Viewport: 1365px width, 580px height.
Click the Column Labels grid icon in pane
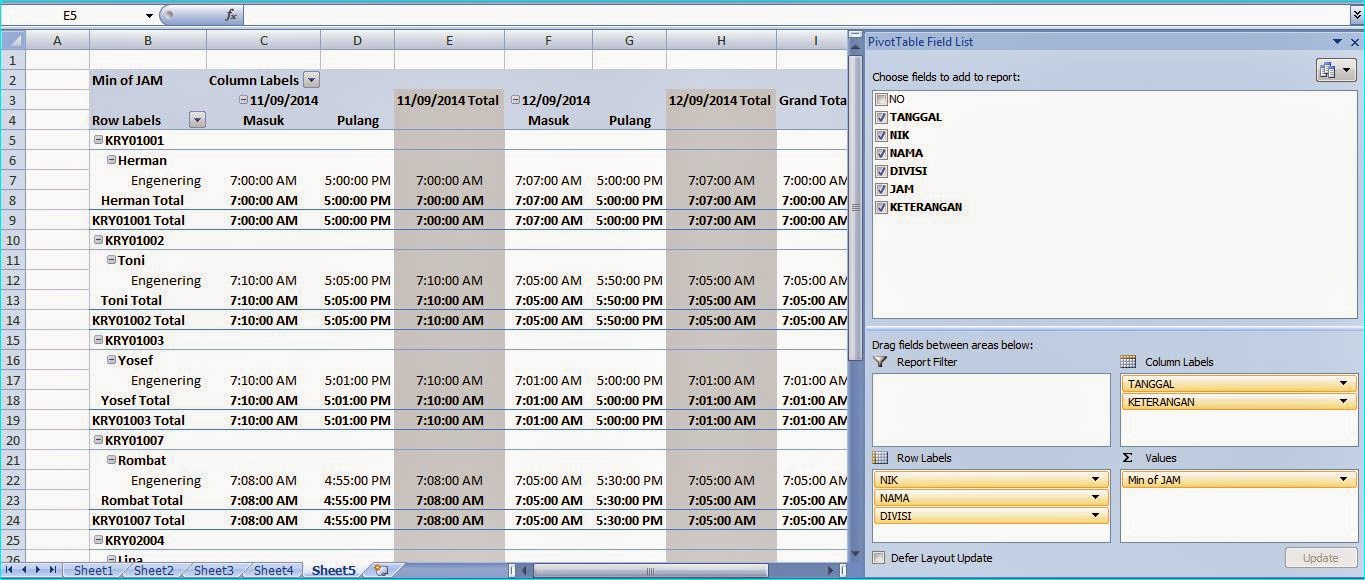tap(1129, 361)
